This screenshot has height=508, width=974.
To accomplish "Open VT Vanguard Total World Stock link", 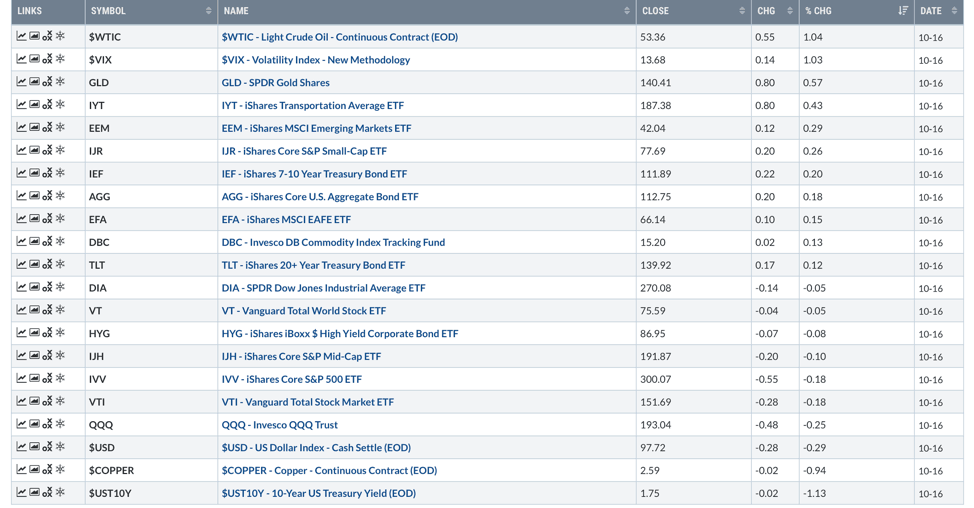I will pyautogui.click(x=304, y=311).
